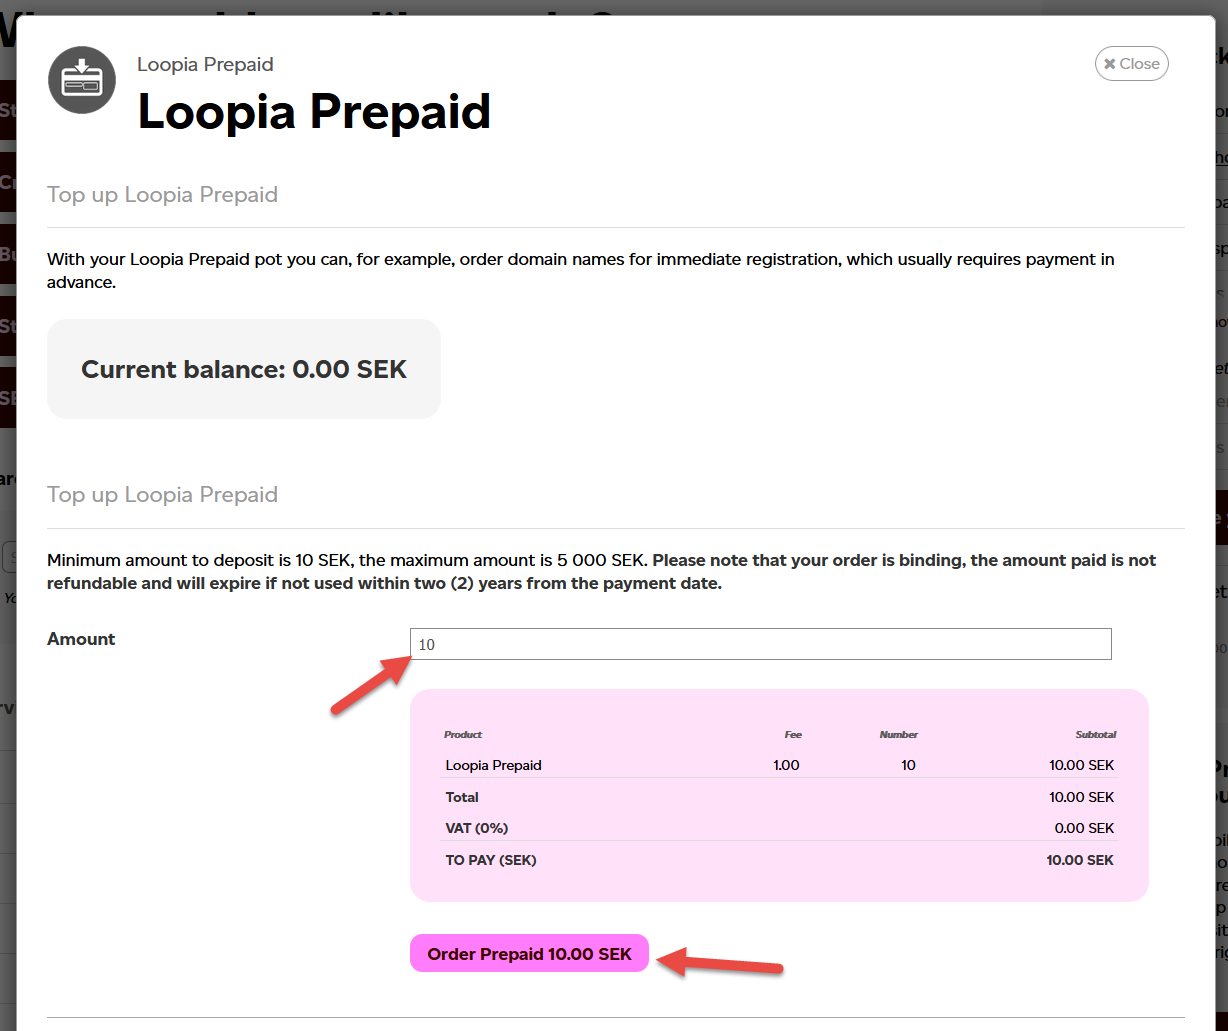Click the Fee column header
This screenshot has height=1031, width=1228.
point(793,734)
